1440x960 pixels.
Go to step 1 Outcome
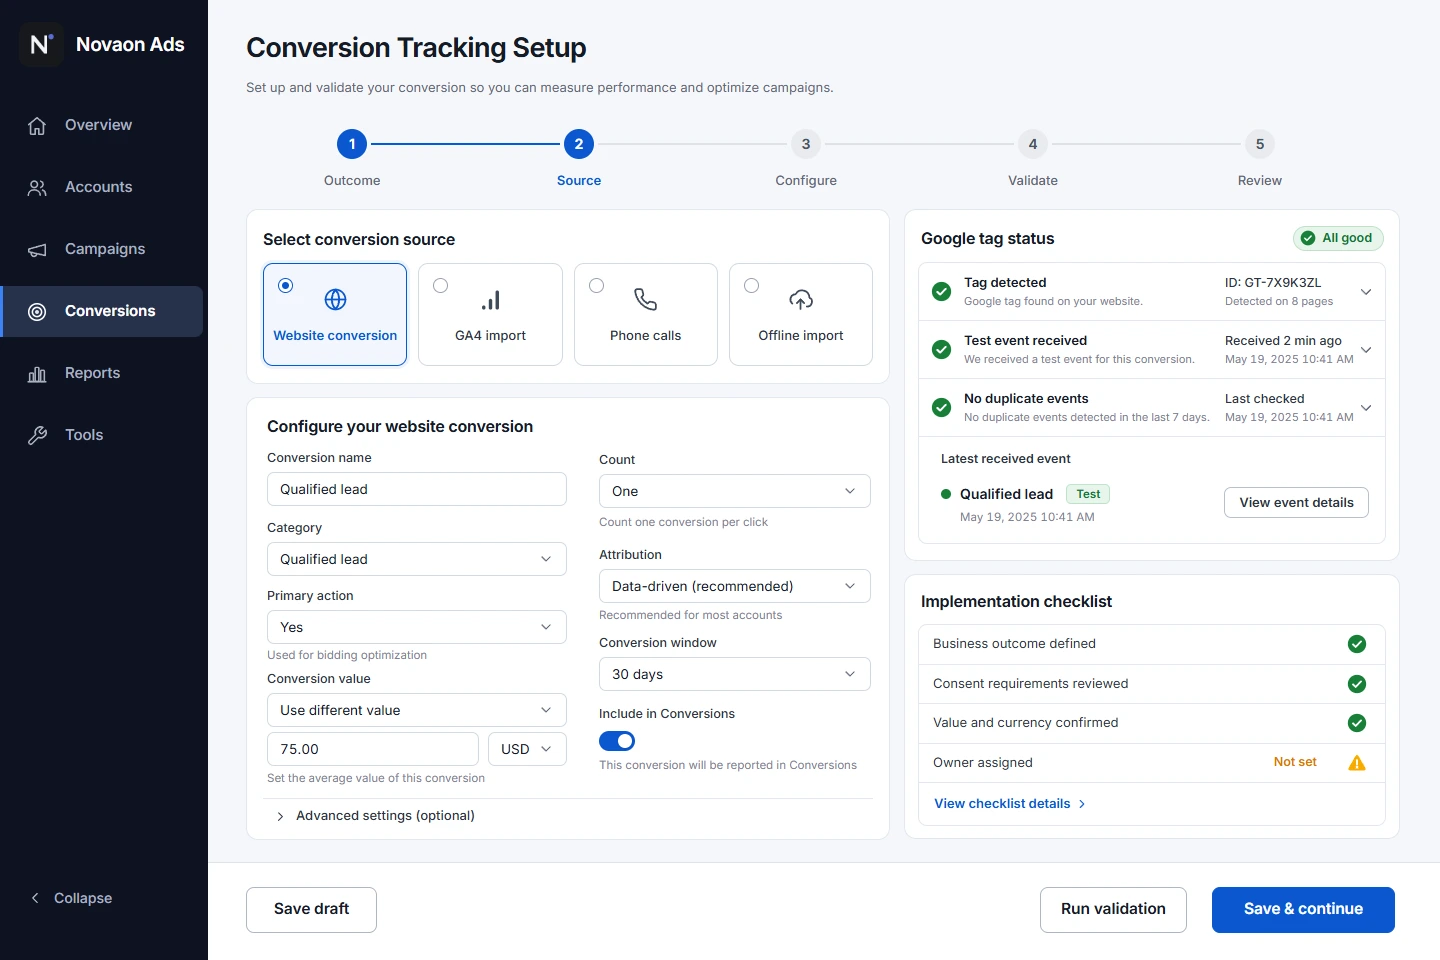(352, 144)
